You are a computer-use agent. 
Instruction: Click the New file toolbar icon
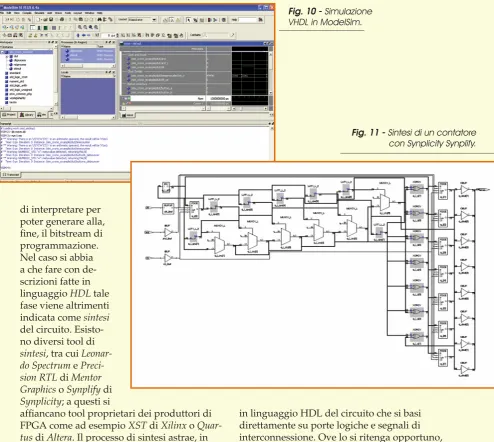[x=38, y=20]
